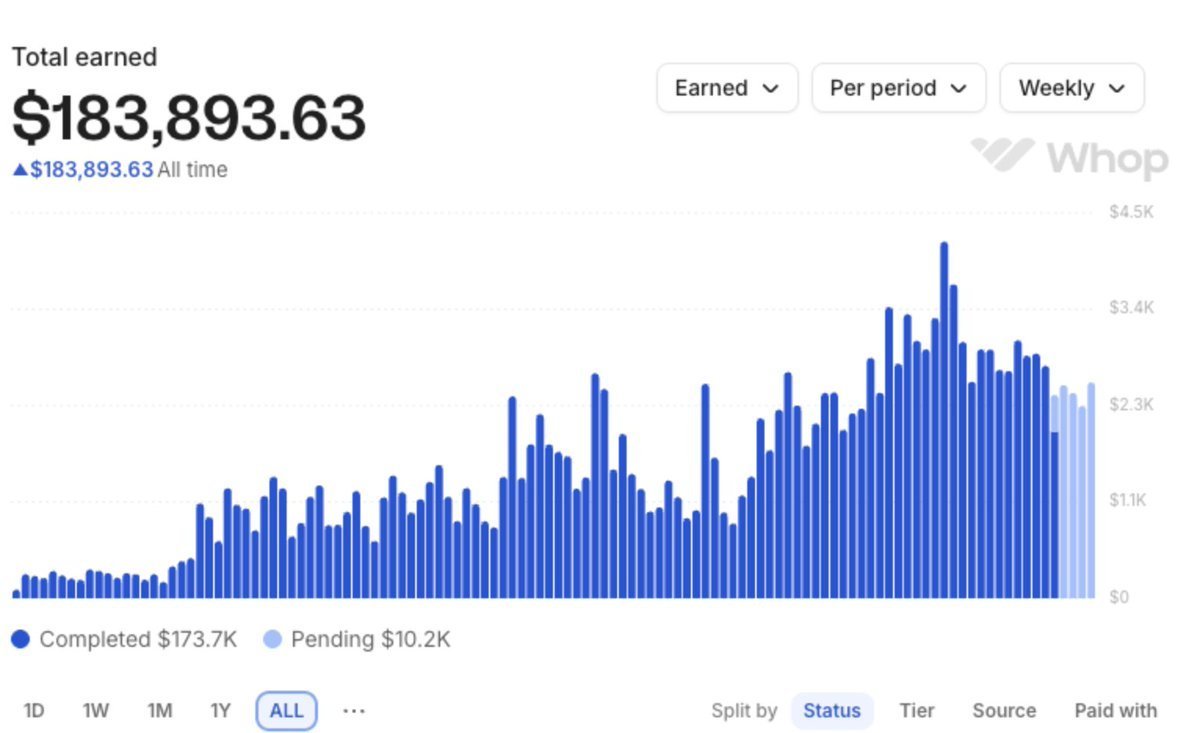
Task: Click the All time label
Action: click(x=192, y=170)
